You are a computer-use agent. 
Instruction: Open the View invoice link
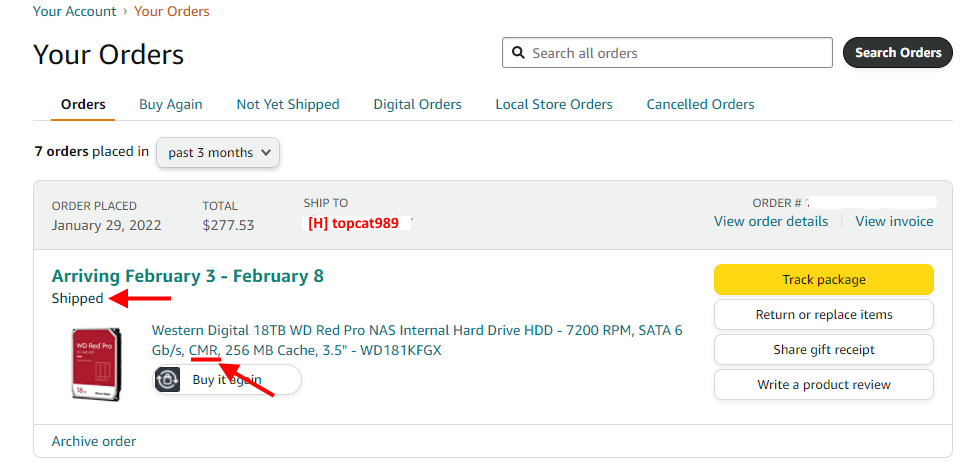point(894,221)
